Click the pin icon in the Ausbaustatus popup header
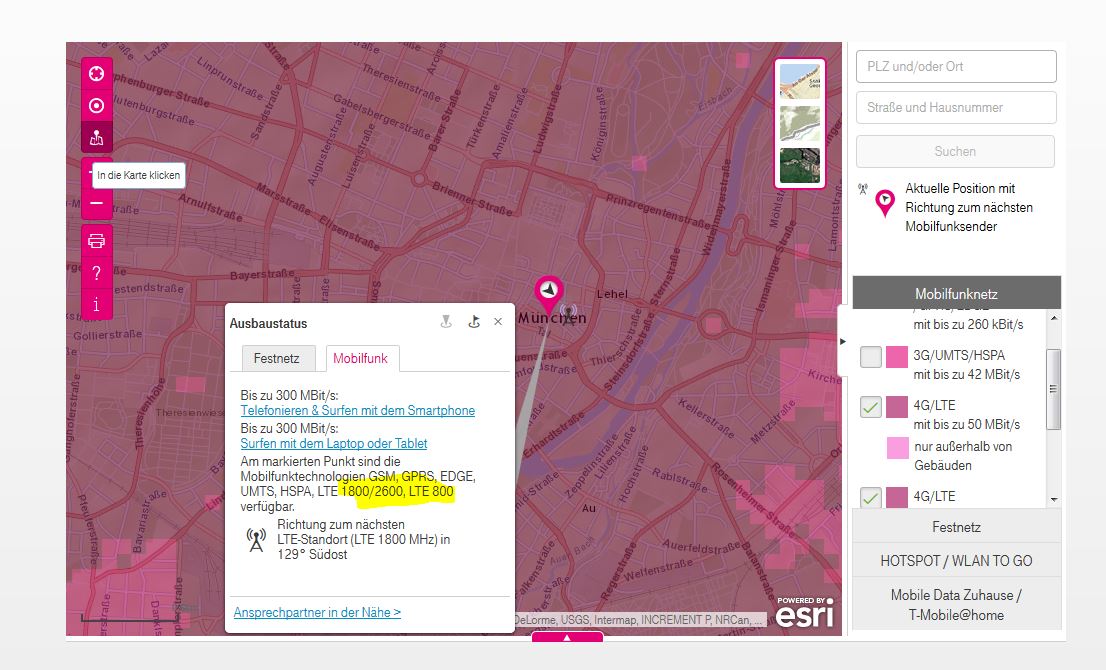Screen dimensions: 1106x670 pos(446,322)
